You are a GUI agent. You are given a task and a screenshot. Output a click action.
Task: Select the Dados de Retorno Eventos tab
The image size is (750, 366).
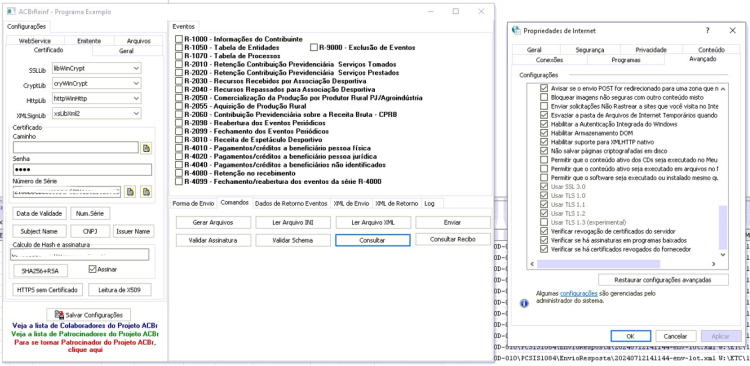[291, 203]
